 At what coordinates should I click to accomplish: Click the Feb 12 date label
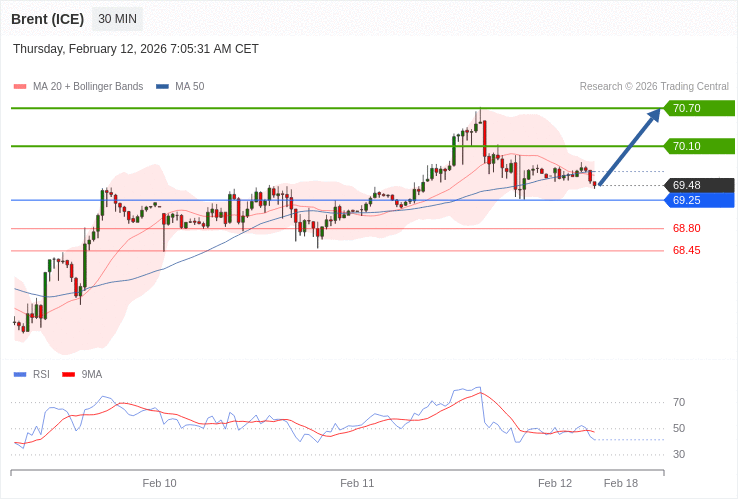[555, 483]
